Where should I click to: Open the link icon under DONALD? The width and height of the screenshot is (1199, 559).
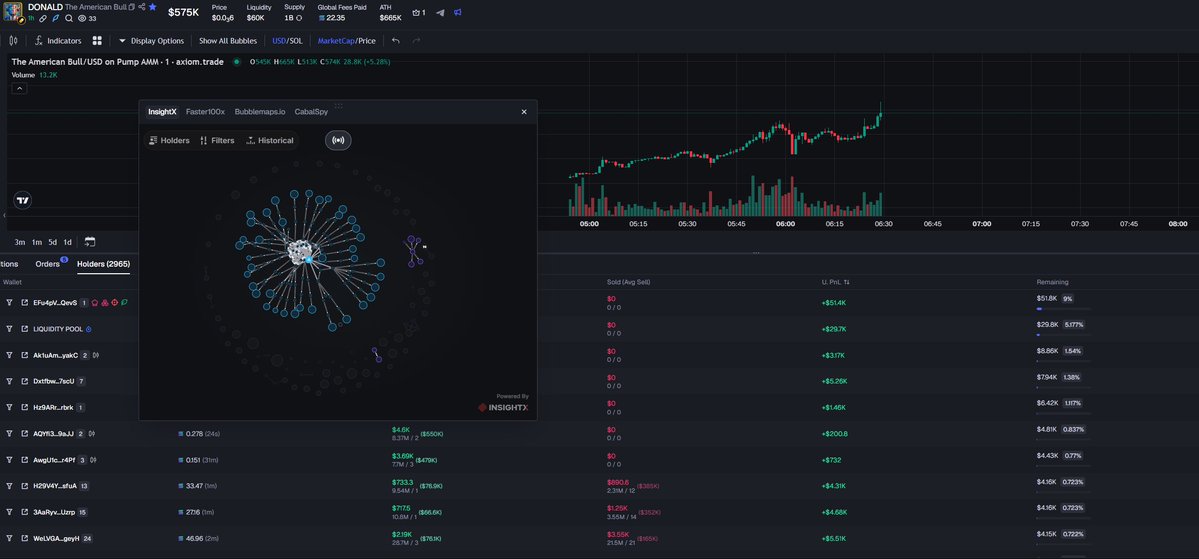43,18
